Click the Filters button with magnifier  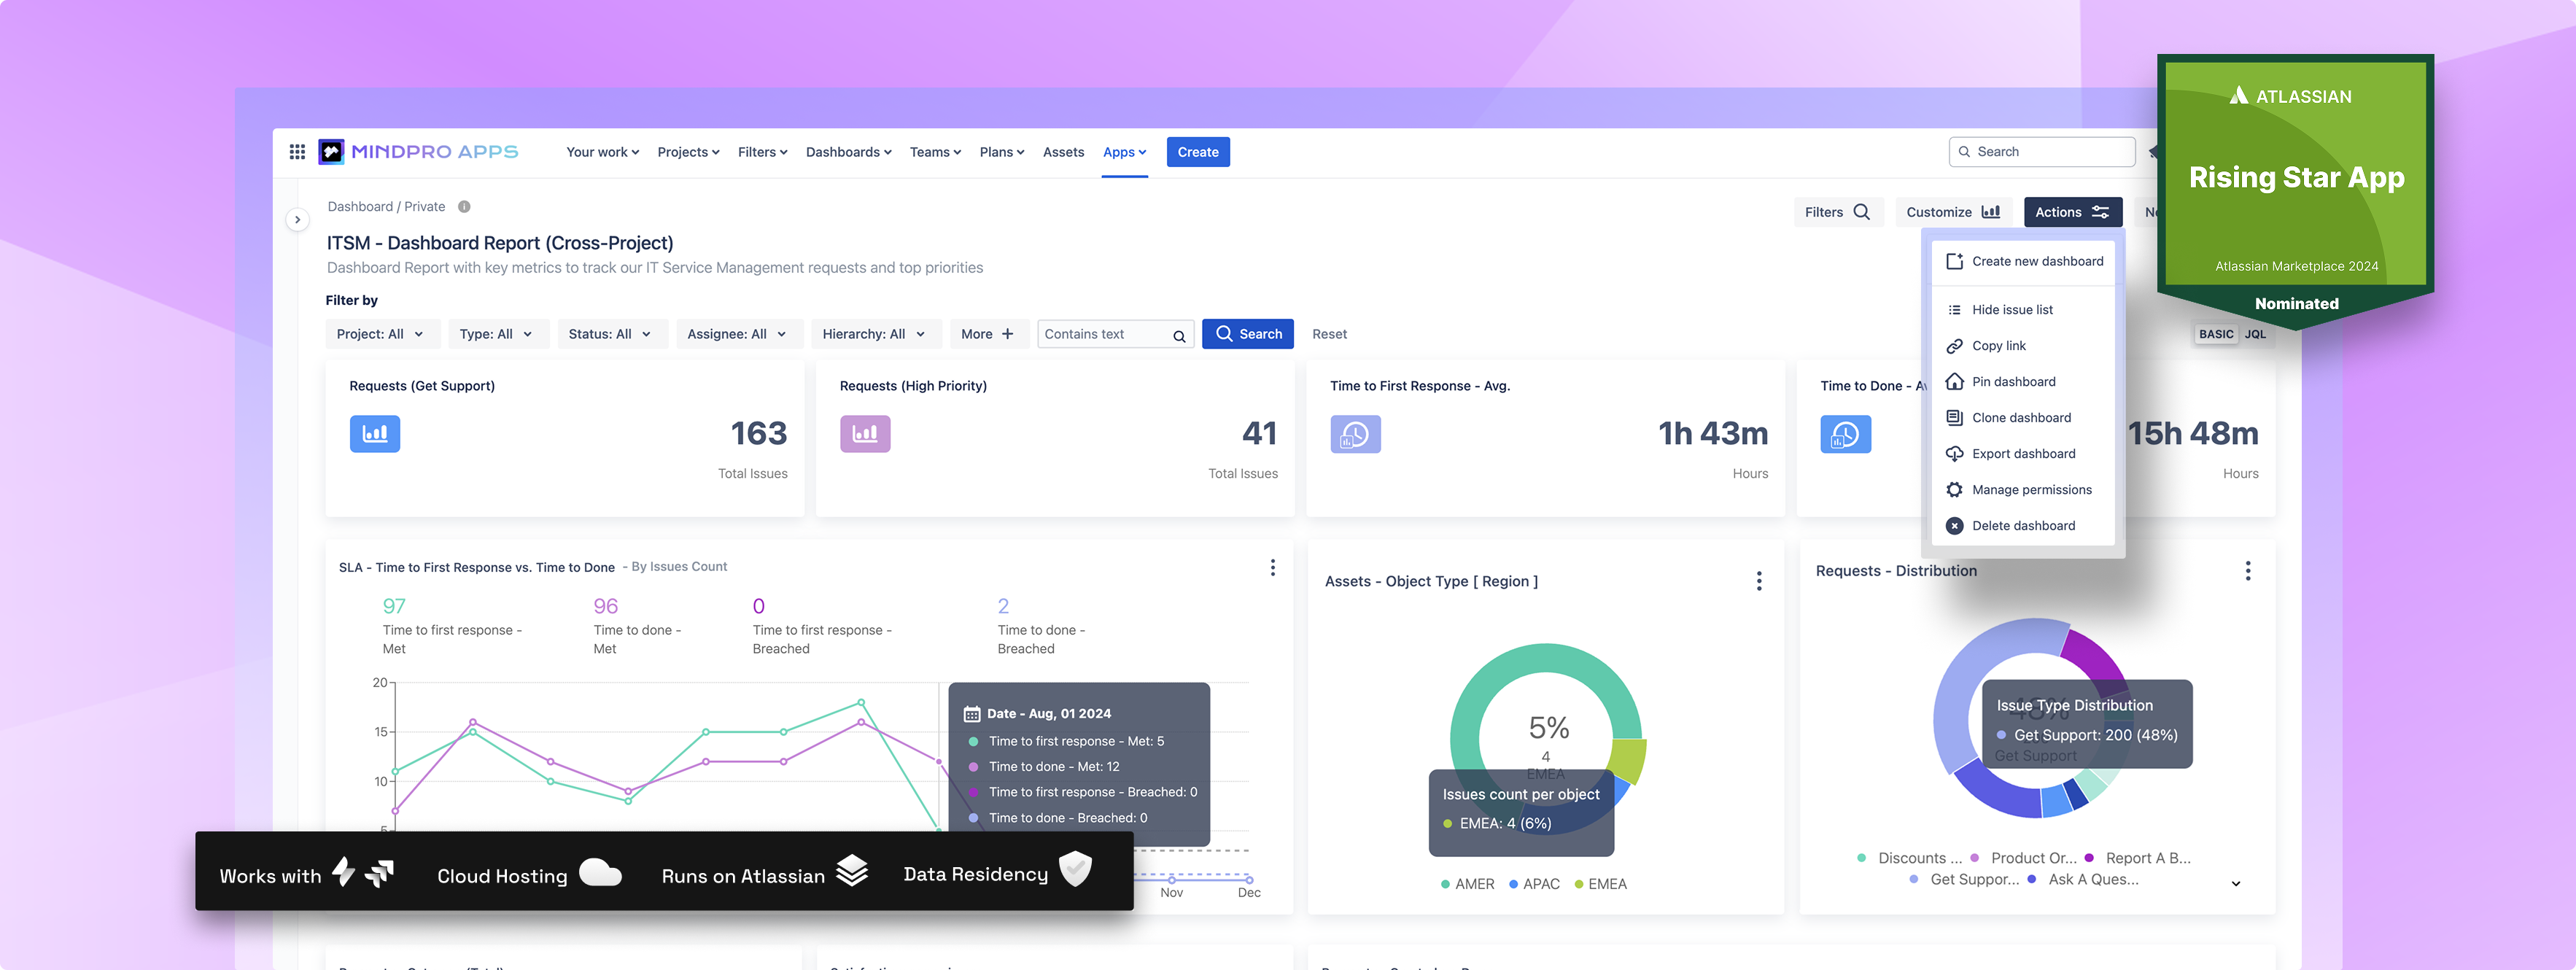(1838, 212)
